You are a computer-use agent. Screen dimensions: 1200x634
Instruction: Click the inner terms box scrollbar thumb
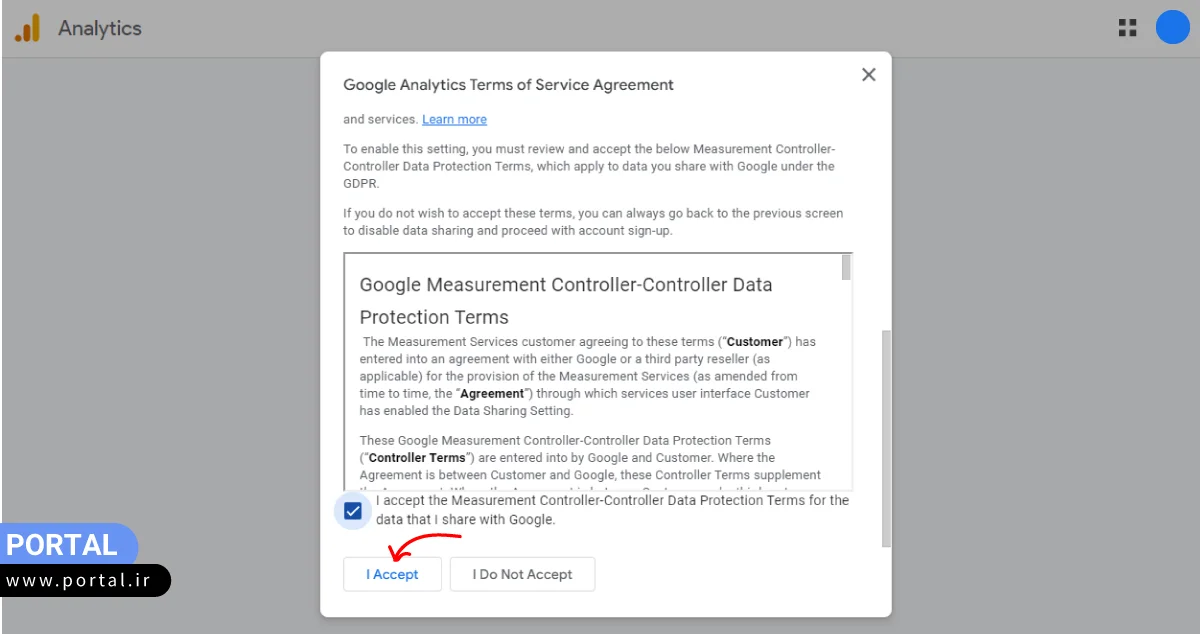click(x=846, y=267)
